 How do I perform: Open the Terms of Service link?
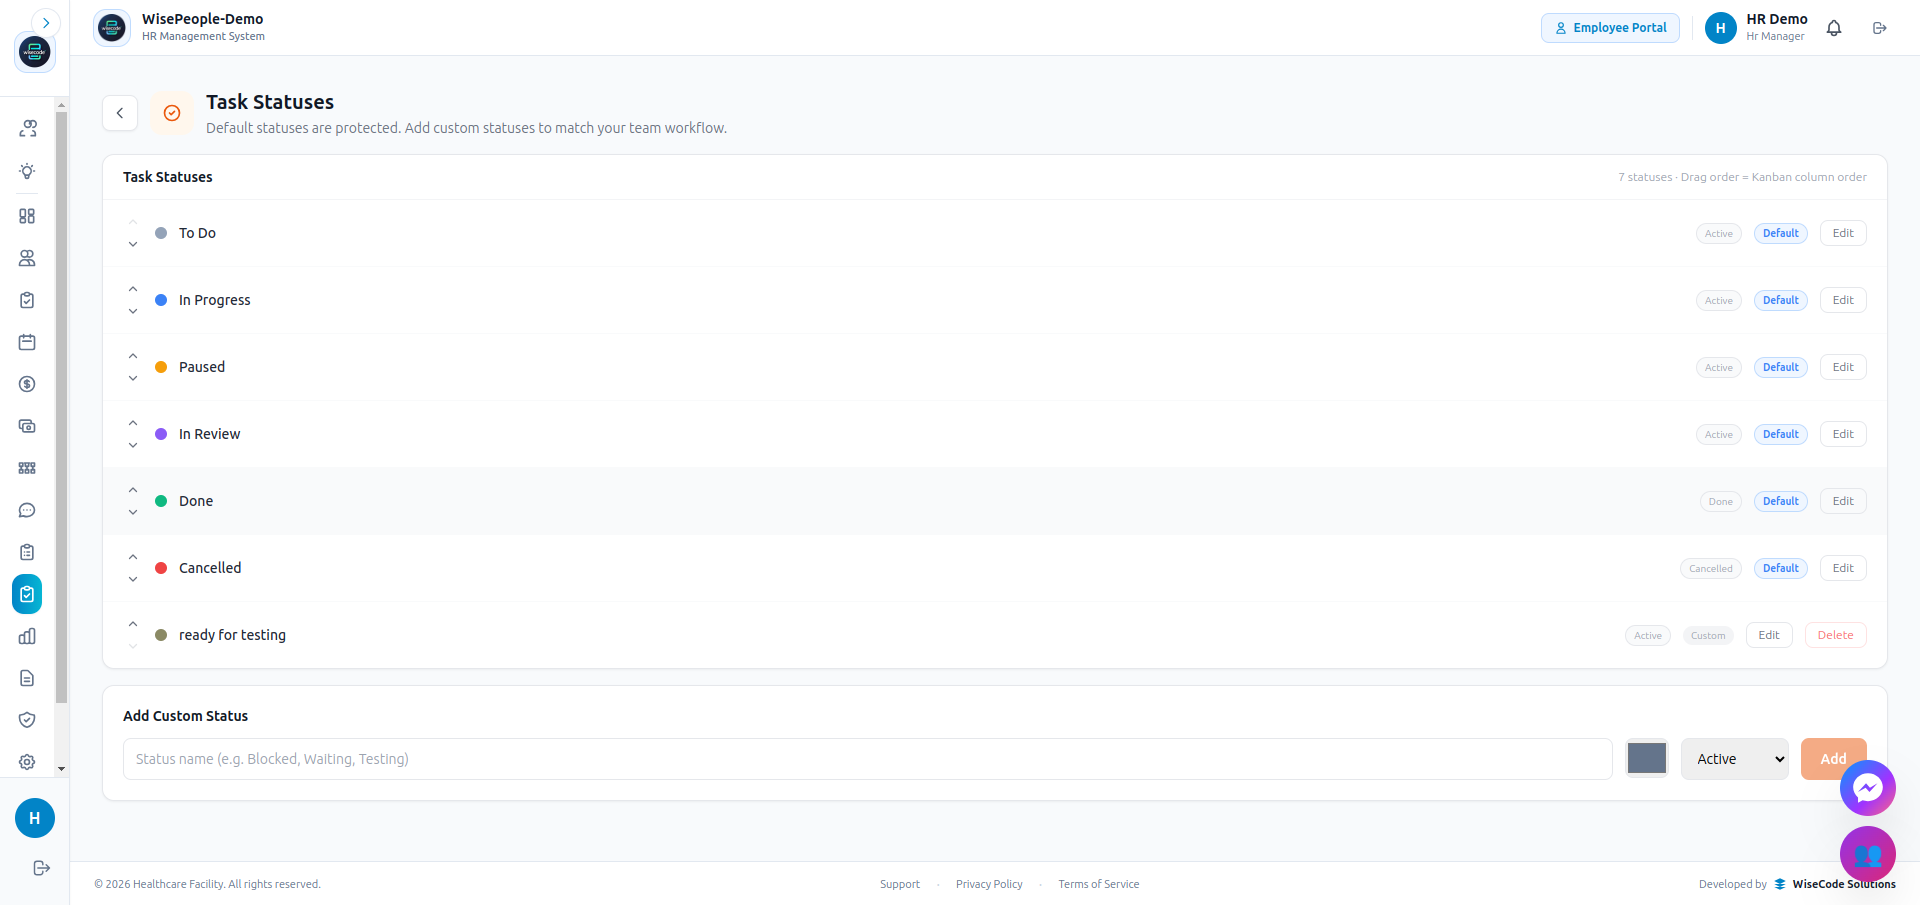(1099, 884)
